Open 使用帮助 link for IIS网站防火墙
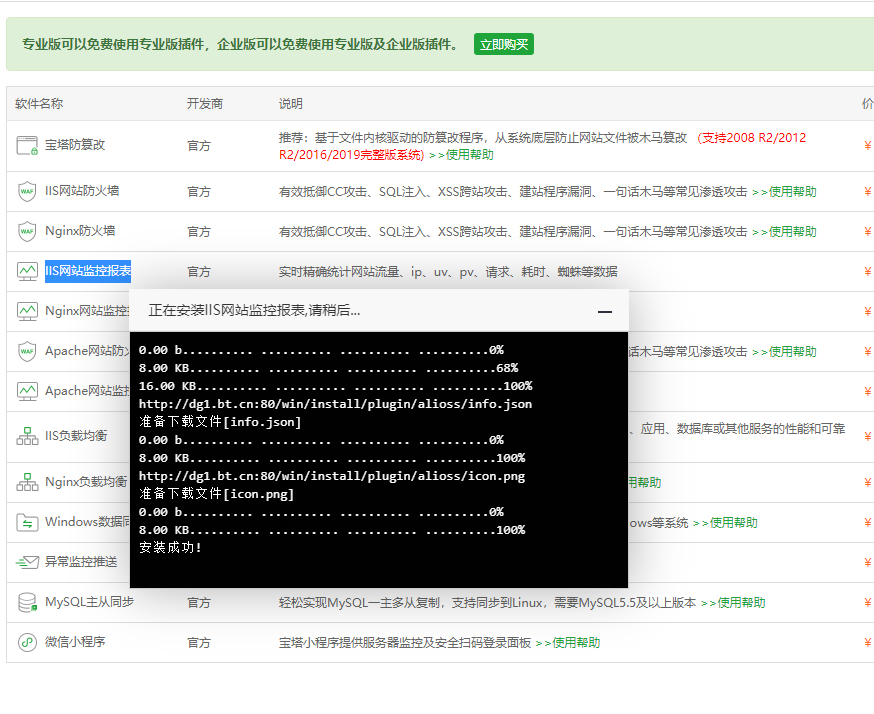 [784, 192]
